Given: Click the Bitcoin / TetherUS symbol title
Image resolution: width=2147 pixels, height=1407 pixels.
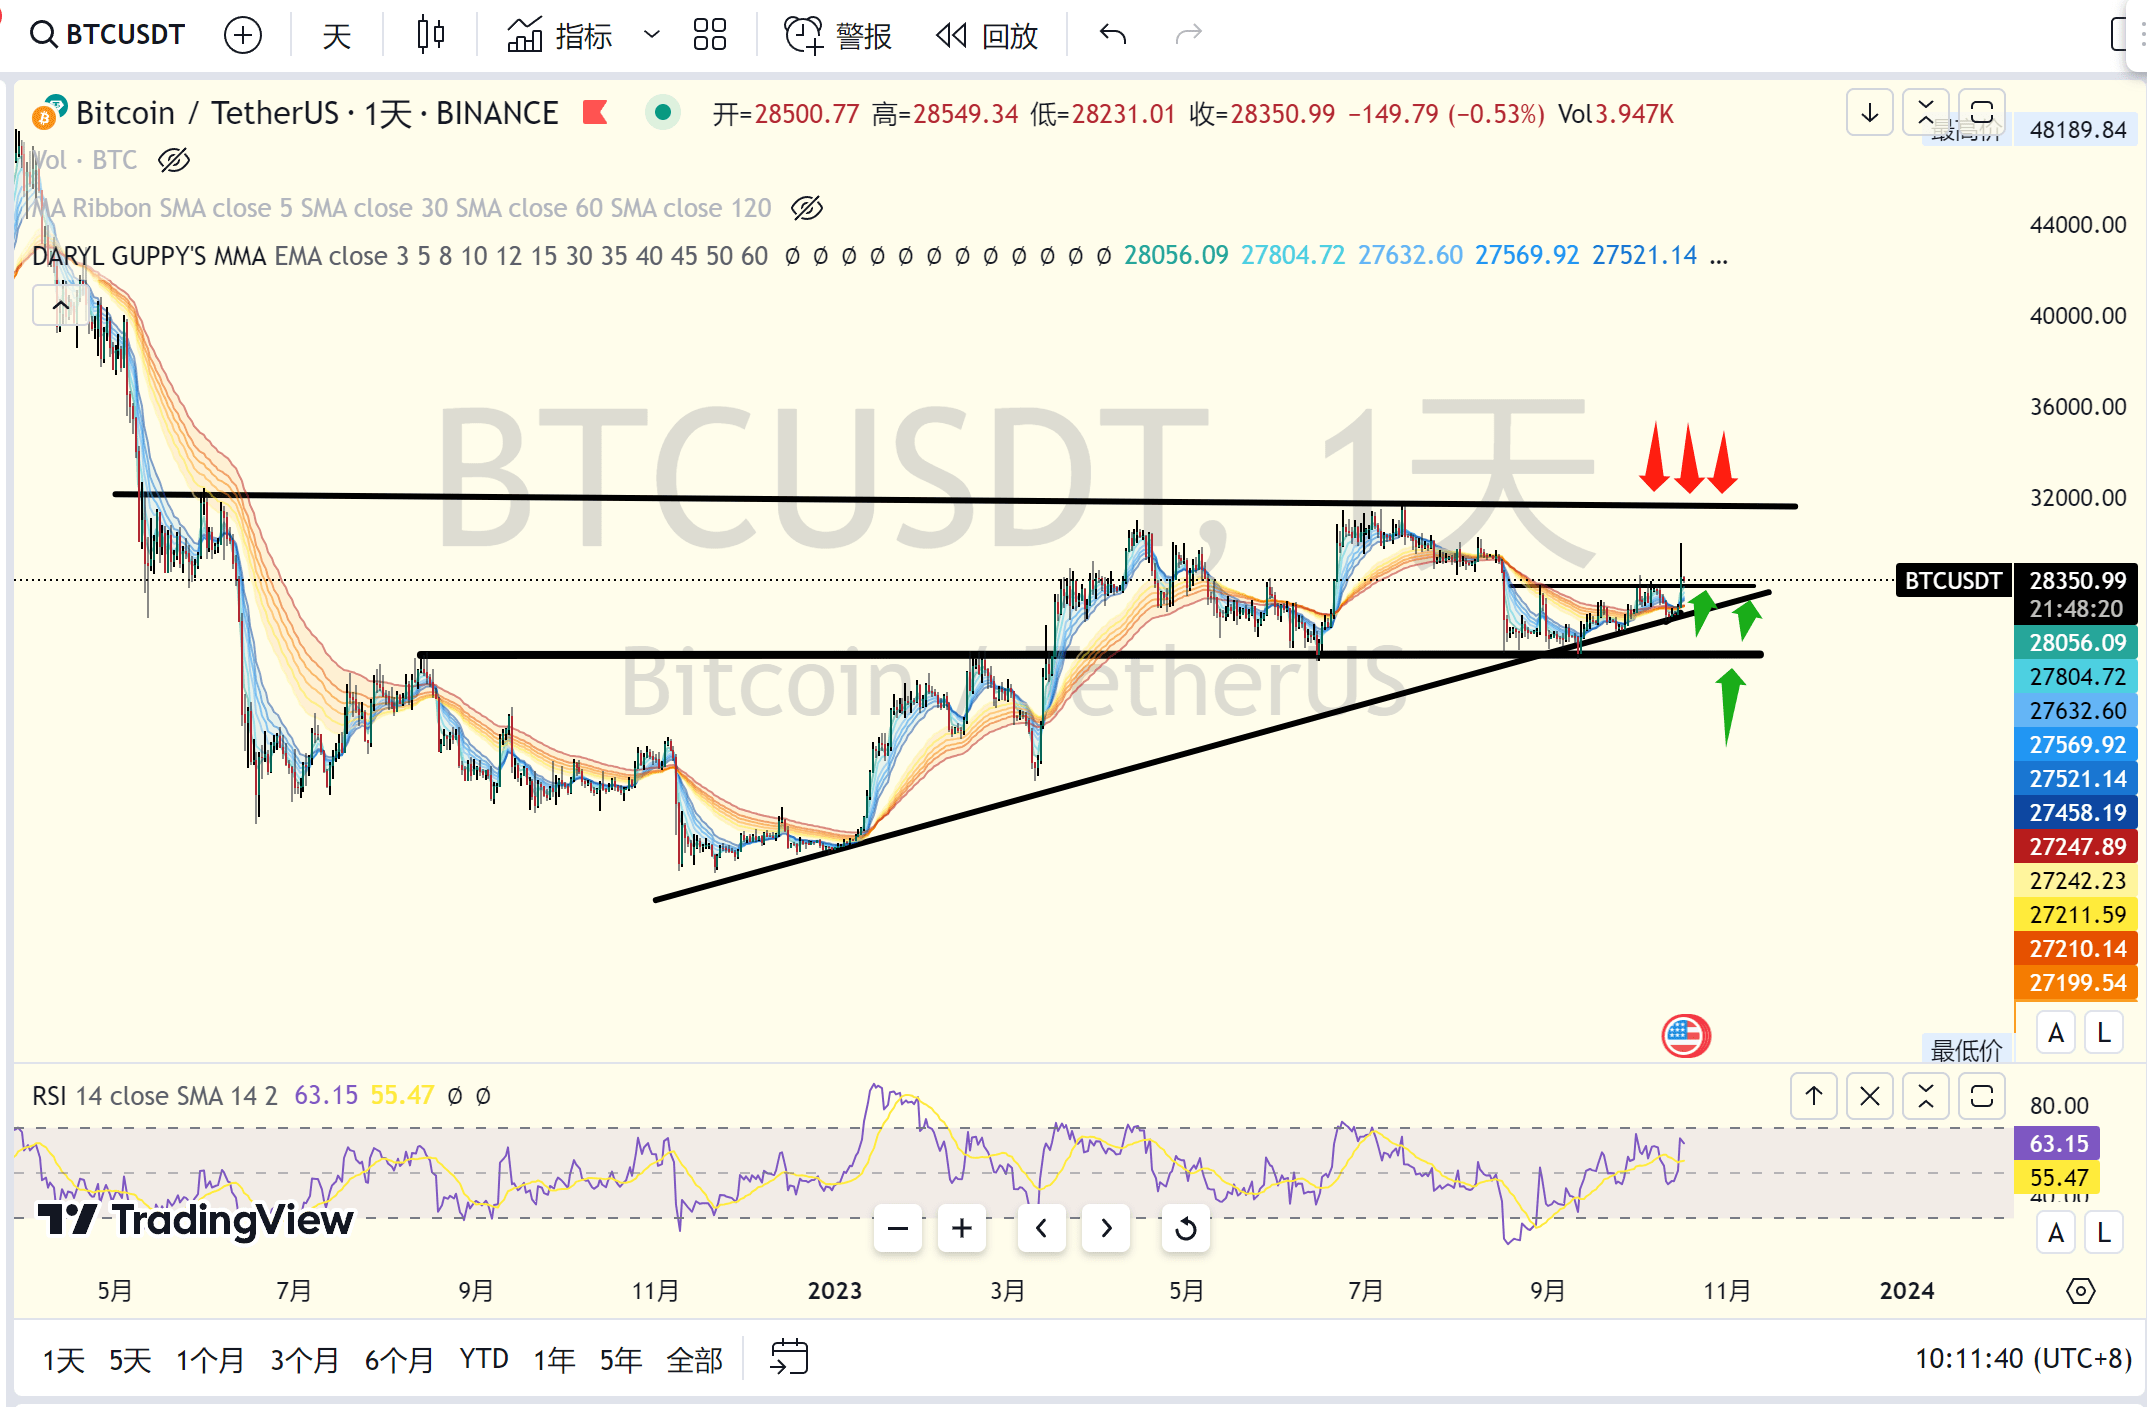Looking at the screenshot, I should (317, 113).
